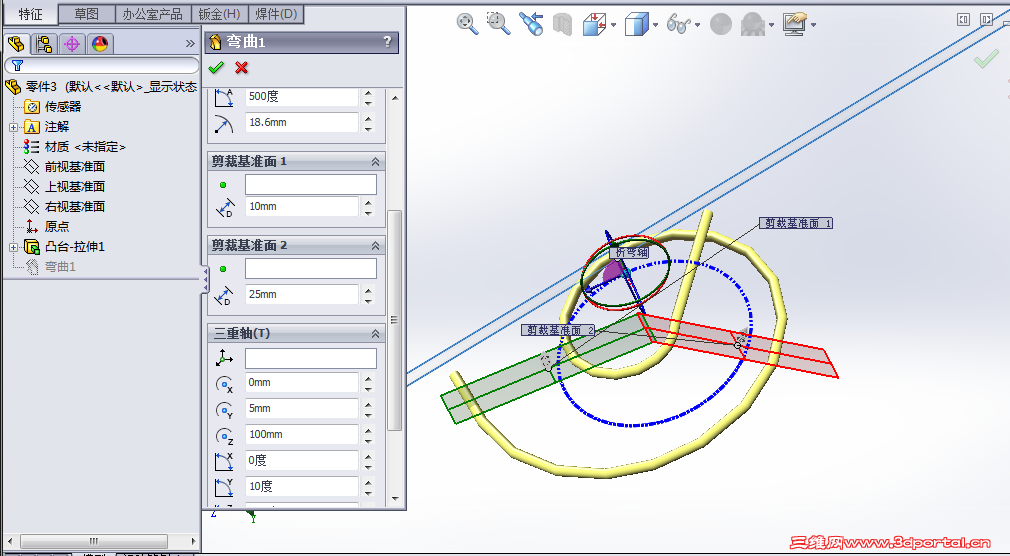Click the 10度 Y rotation angle field
Viewport: 1010px width, 556px height.
point(301,486)
